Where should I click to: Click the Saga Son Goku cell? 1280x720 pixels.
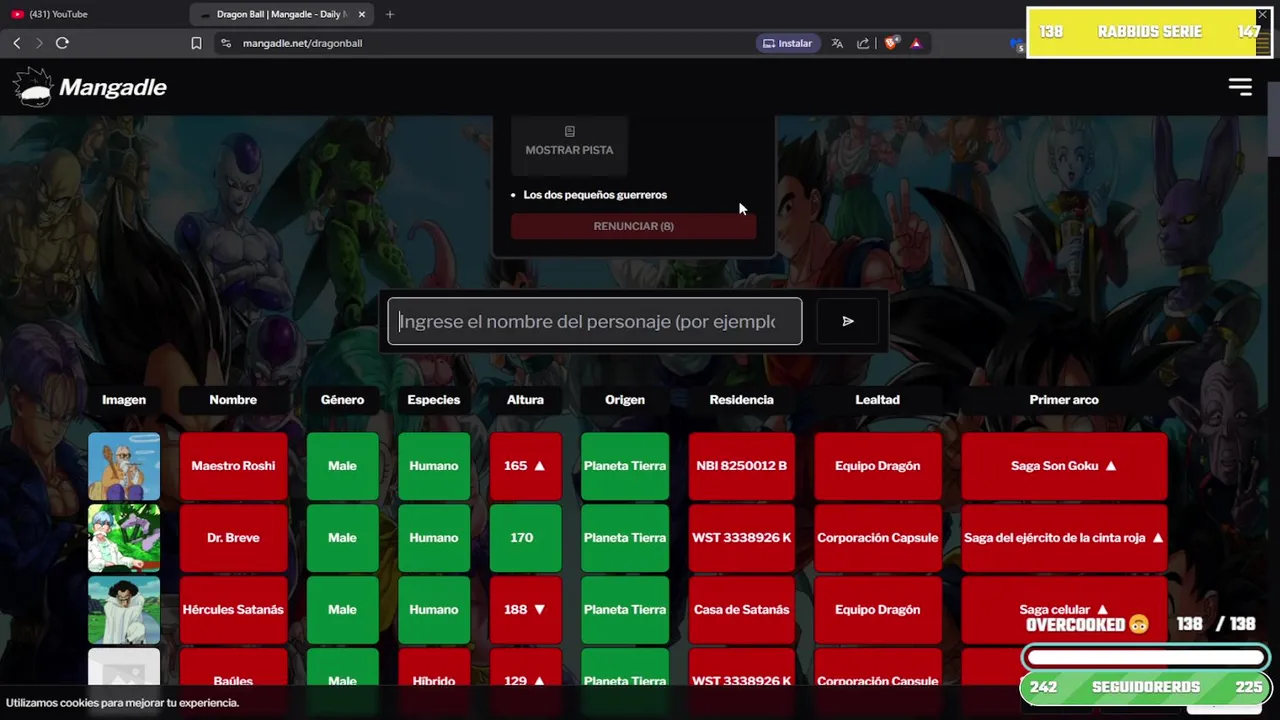click(x=1064, y=466)
